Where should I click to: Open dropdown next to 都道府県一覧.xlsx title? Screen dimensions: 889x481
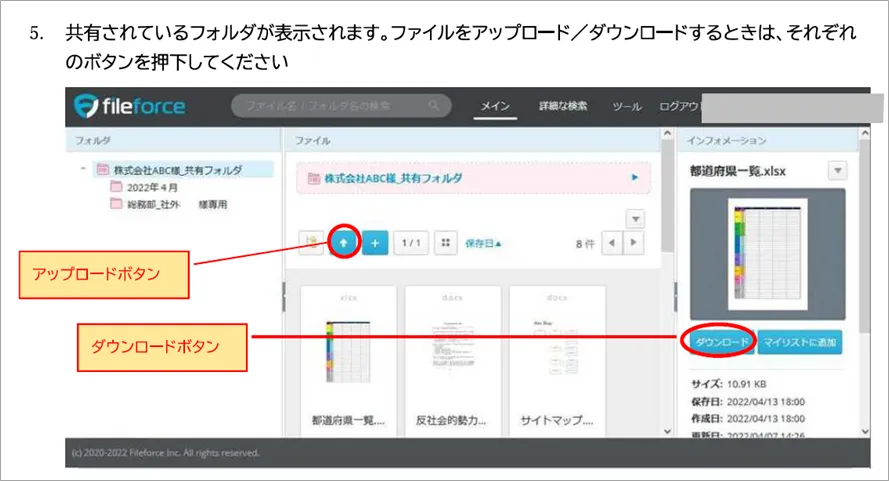[837, 171]
